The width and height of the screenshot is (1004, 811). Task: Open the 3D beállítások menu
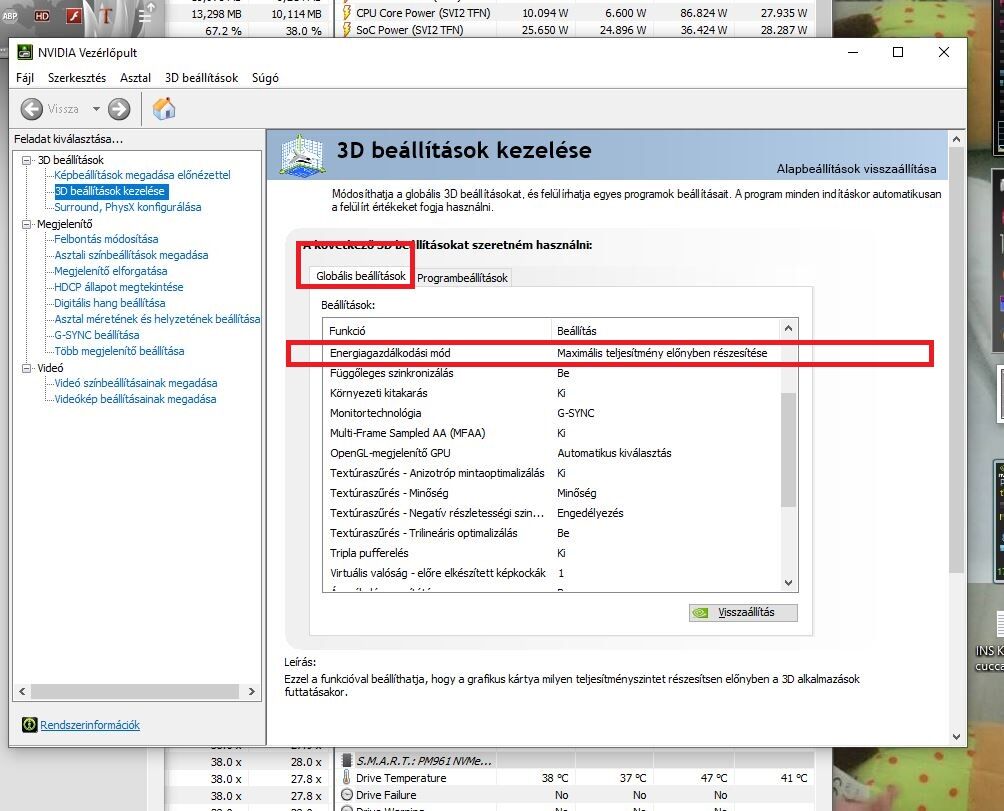tap(201, 77)
